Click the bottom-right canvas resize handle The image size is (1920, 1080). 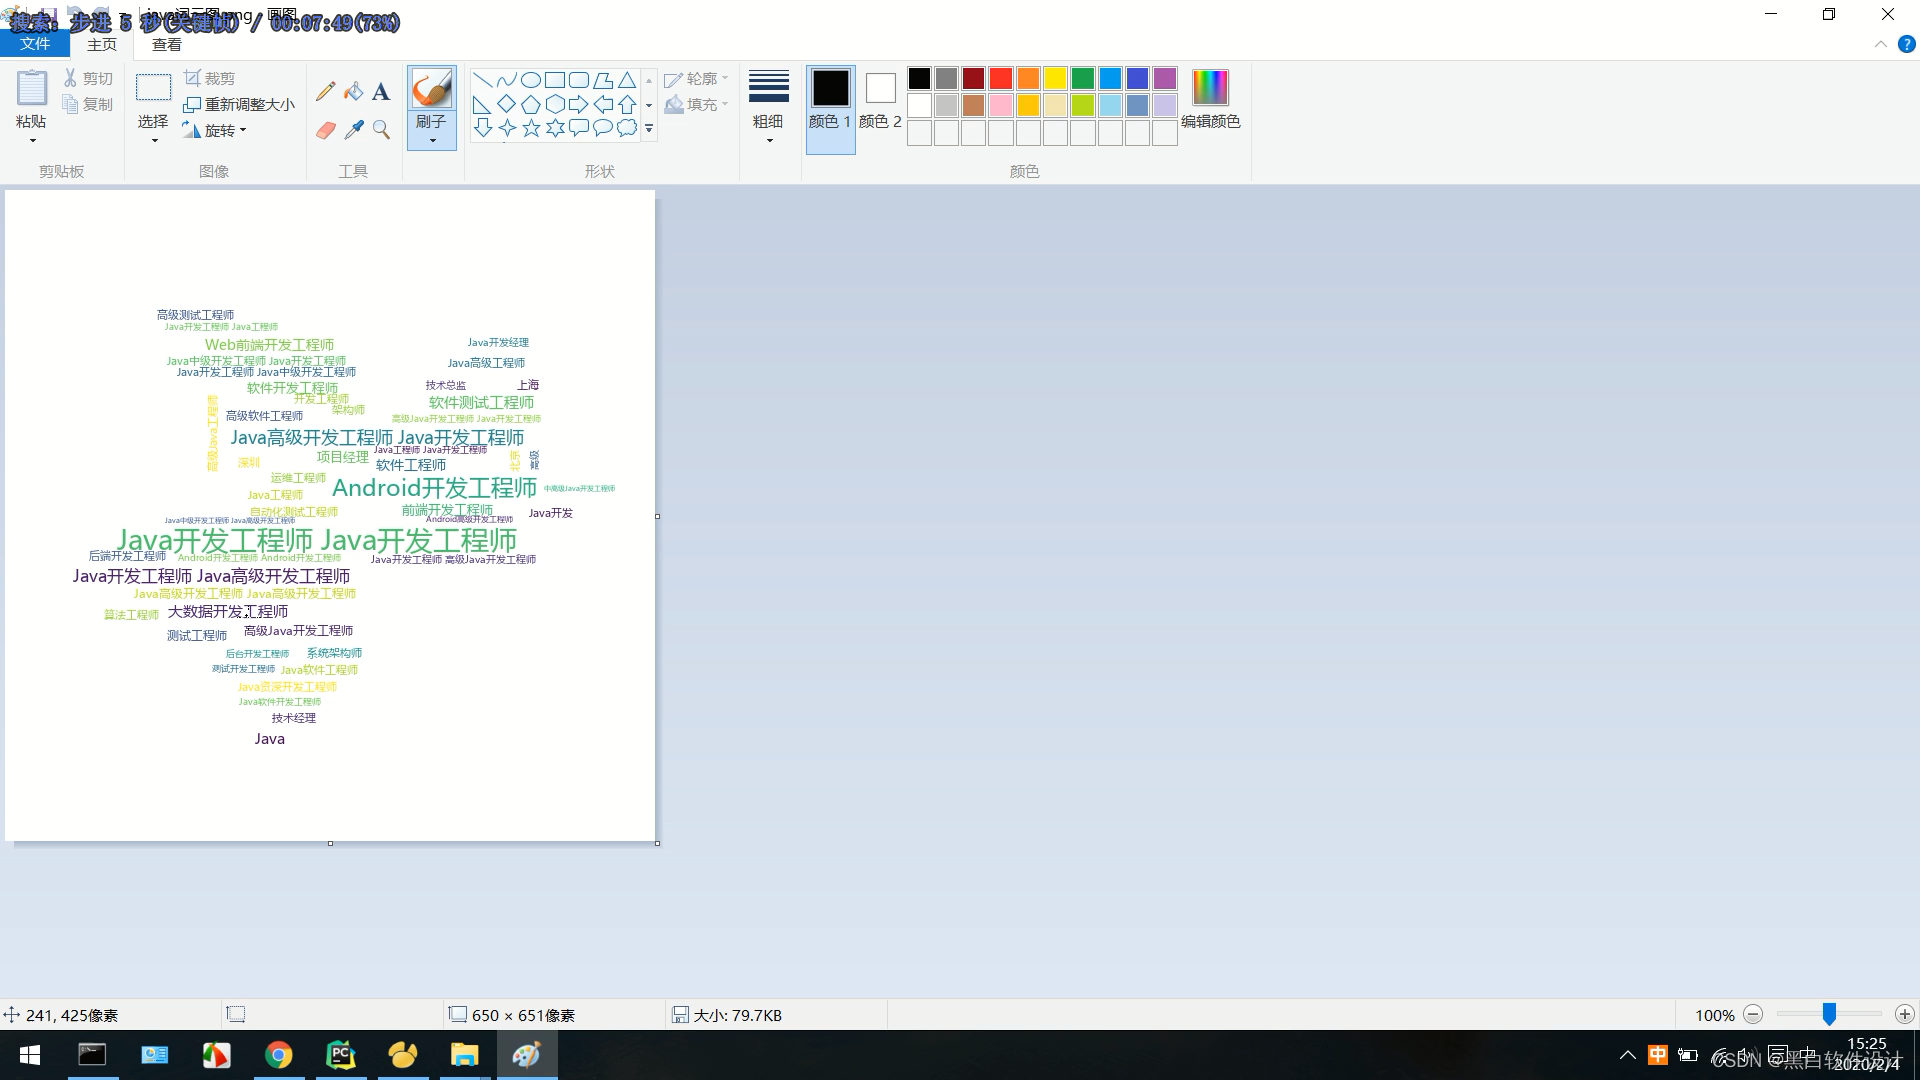657,843
